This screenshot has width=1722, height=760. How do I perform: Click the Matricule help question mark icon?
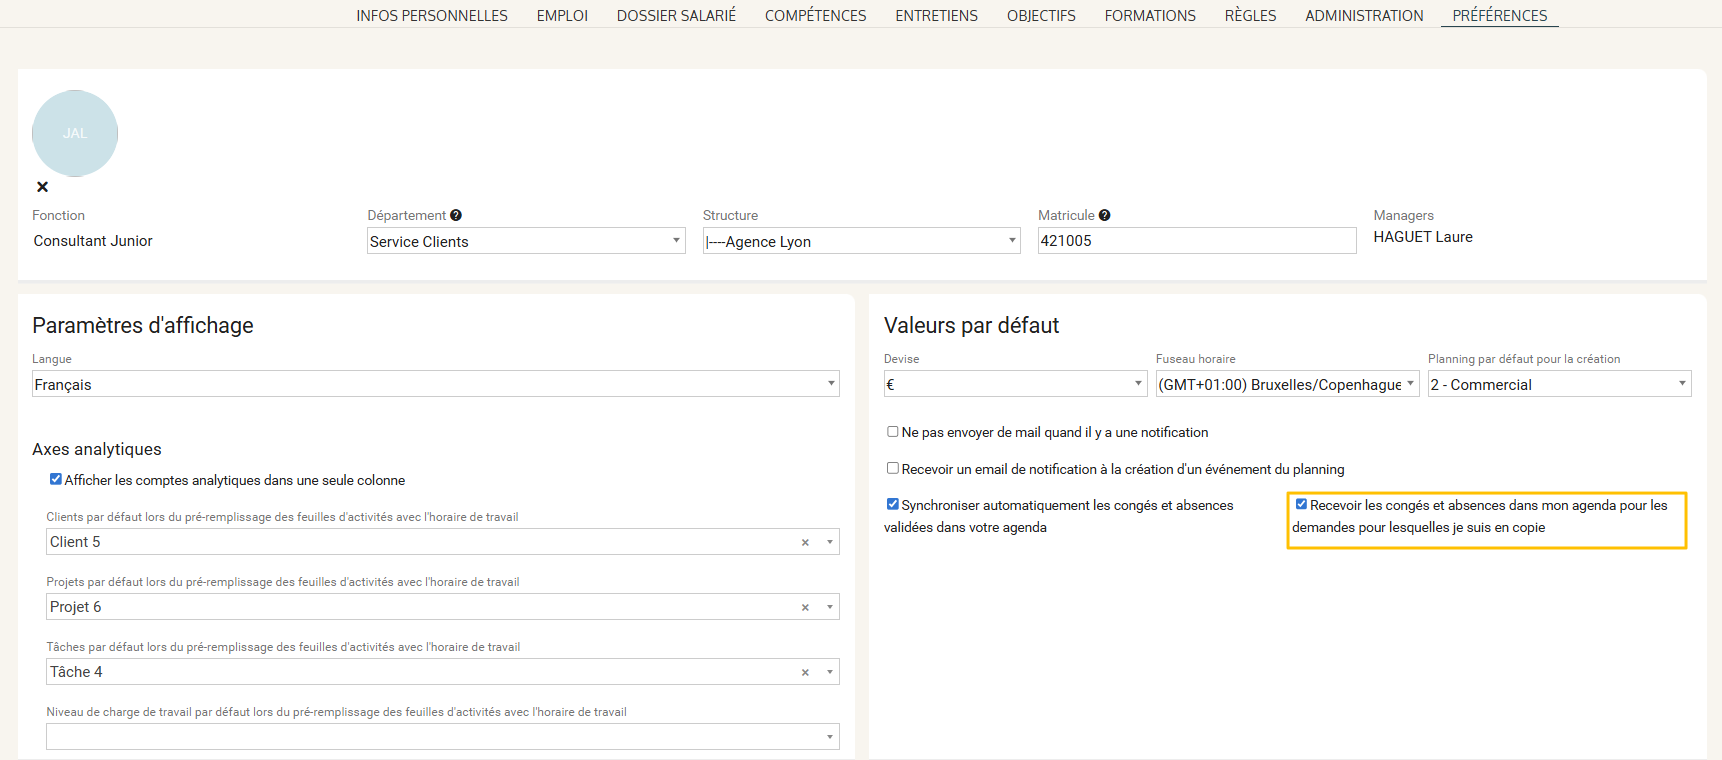(x=1104, y=215)
